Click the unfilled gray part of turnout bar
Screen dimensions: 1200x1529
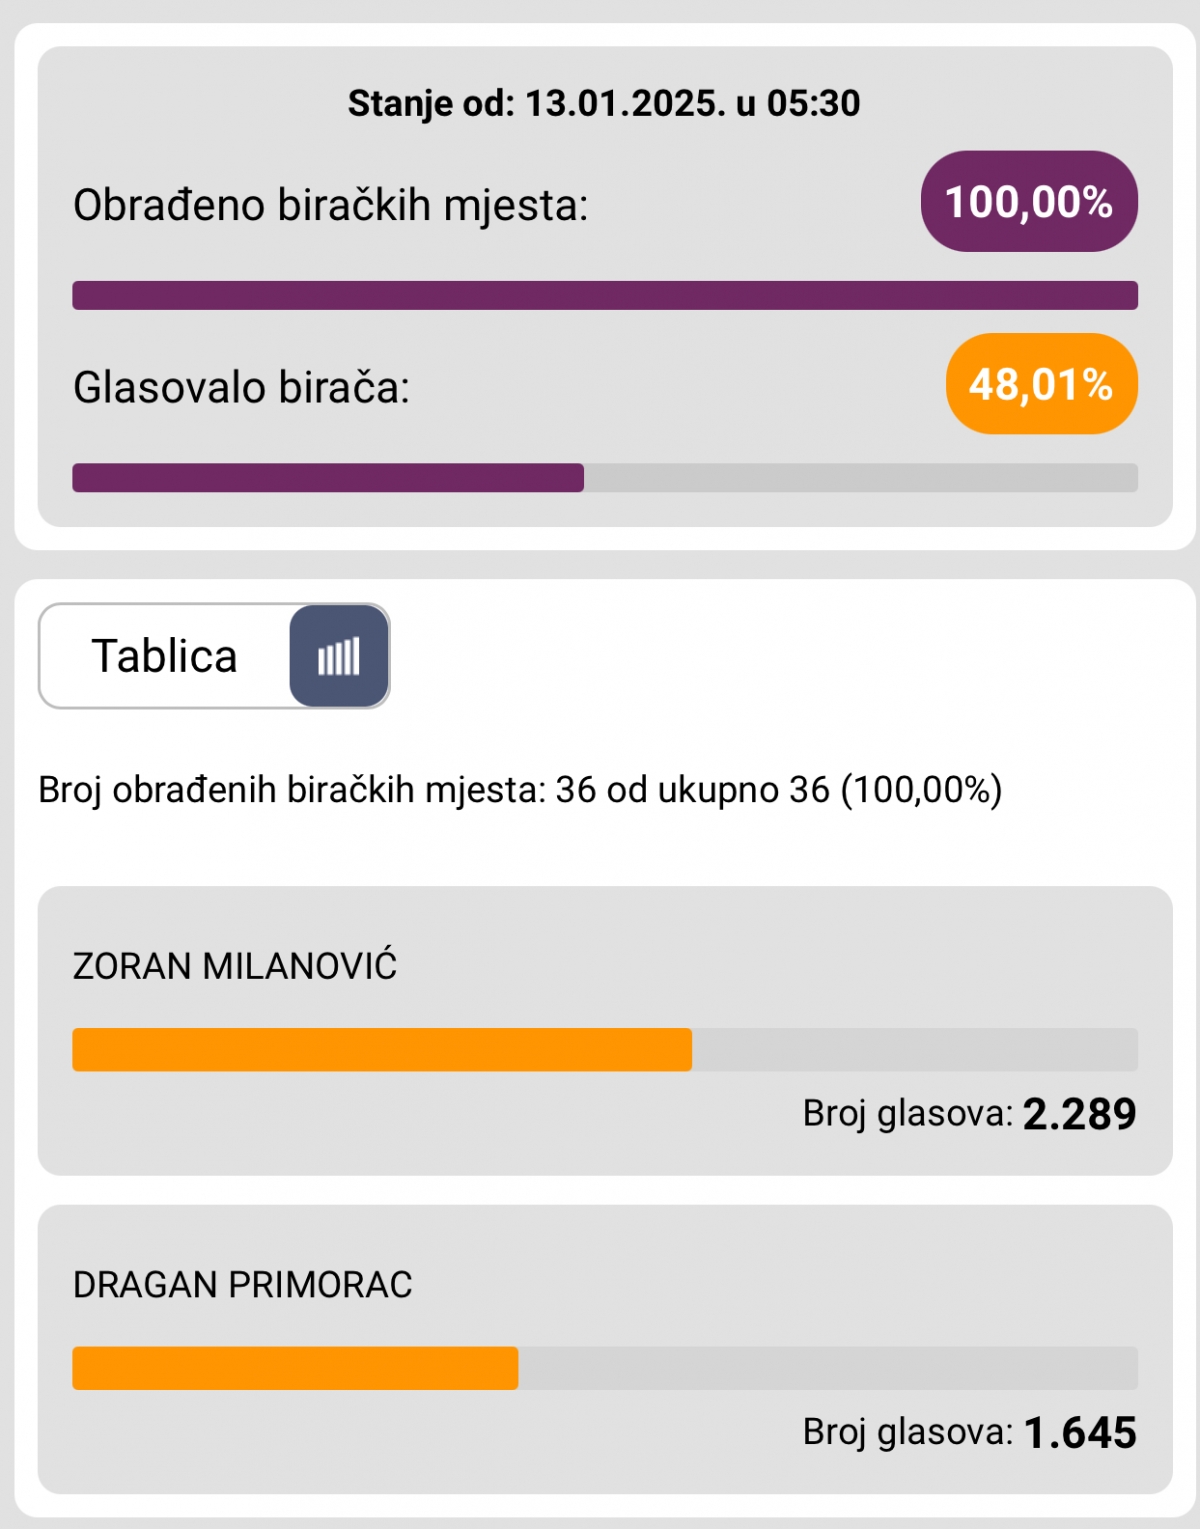860,478
